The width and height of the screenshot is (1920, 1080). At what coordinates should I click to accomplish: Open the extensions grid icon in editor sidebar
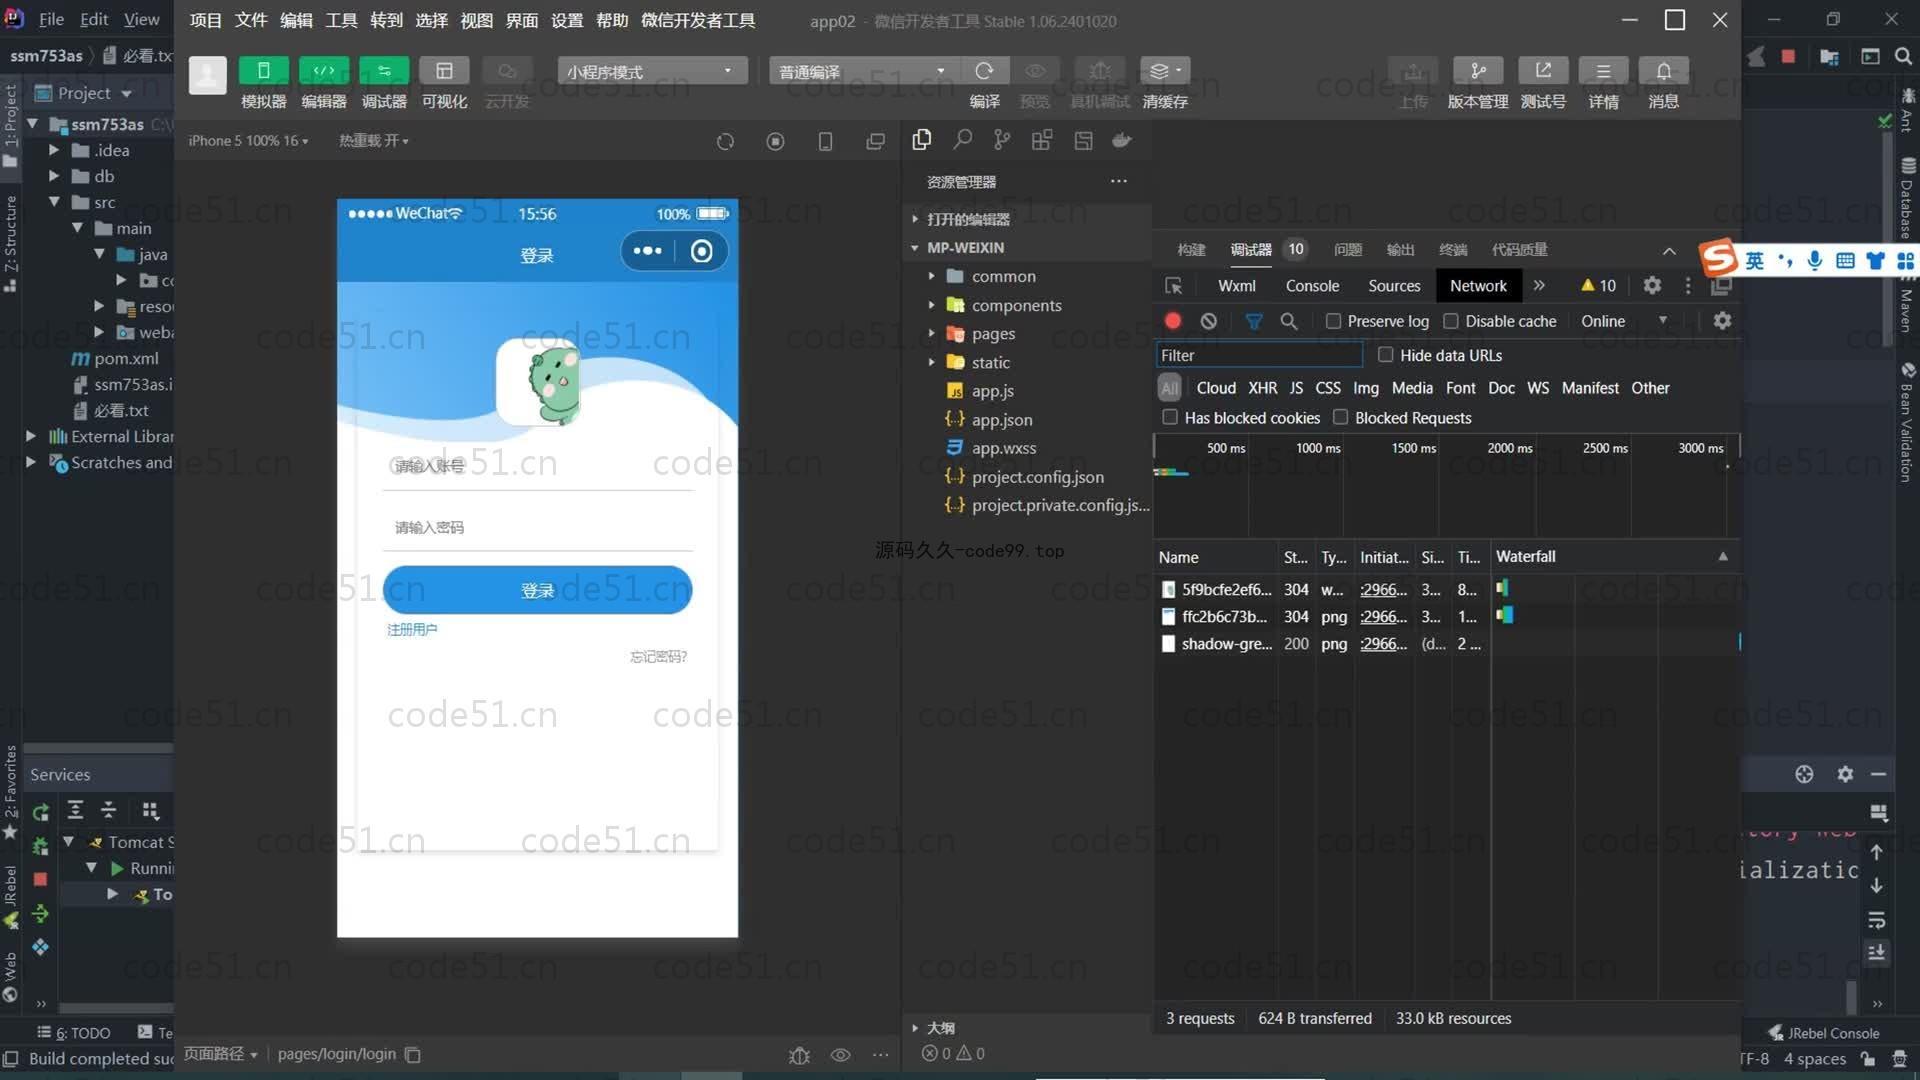[1042, 140]
